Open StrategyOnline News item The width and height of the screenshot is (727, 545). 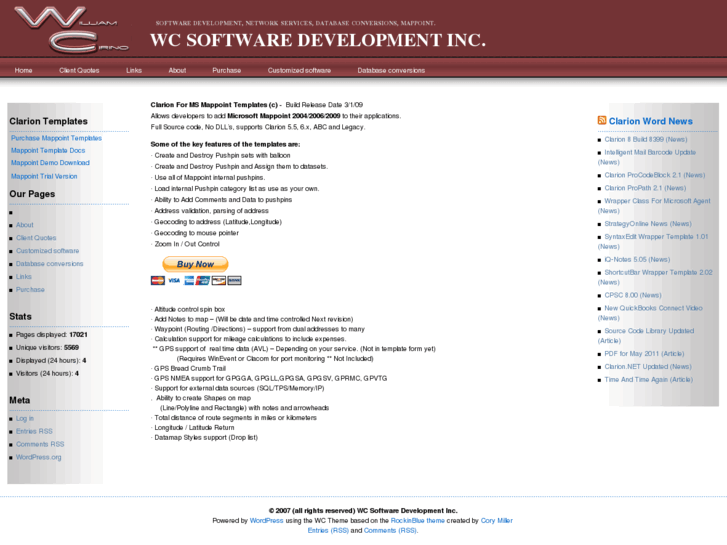pyautogui.click(x=648, y=224)
